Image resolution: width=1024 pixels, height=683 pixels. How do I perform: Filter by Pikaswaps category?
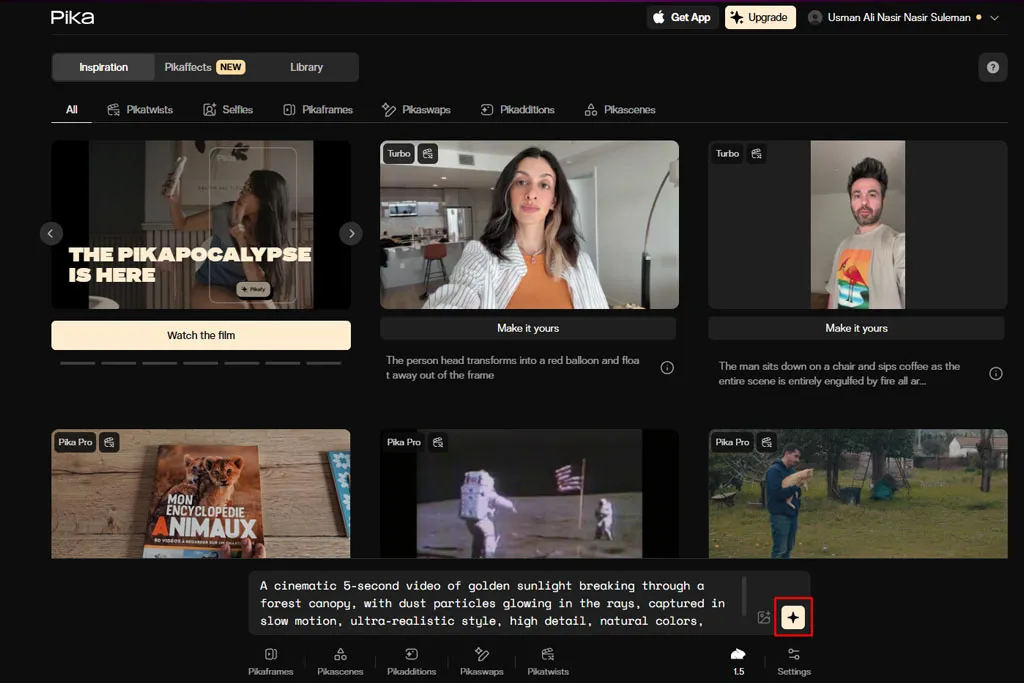coord(416,110)
